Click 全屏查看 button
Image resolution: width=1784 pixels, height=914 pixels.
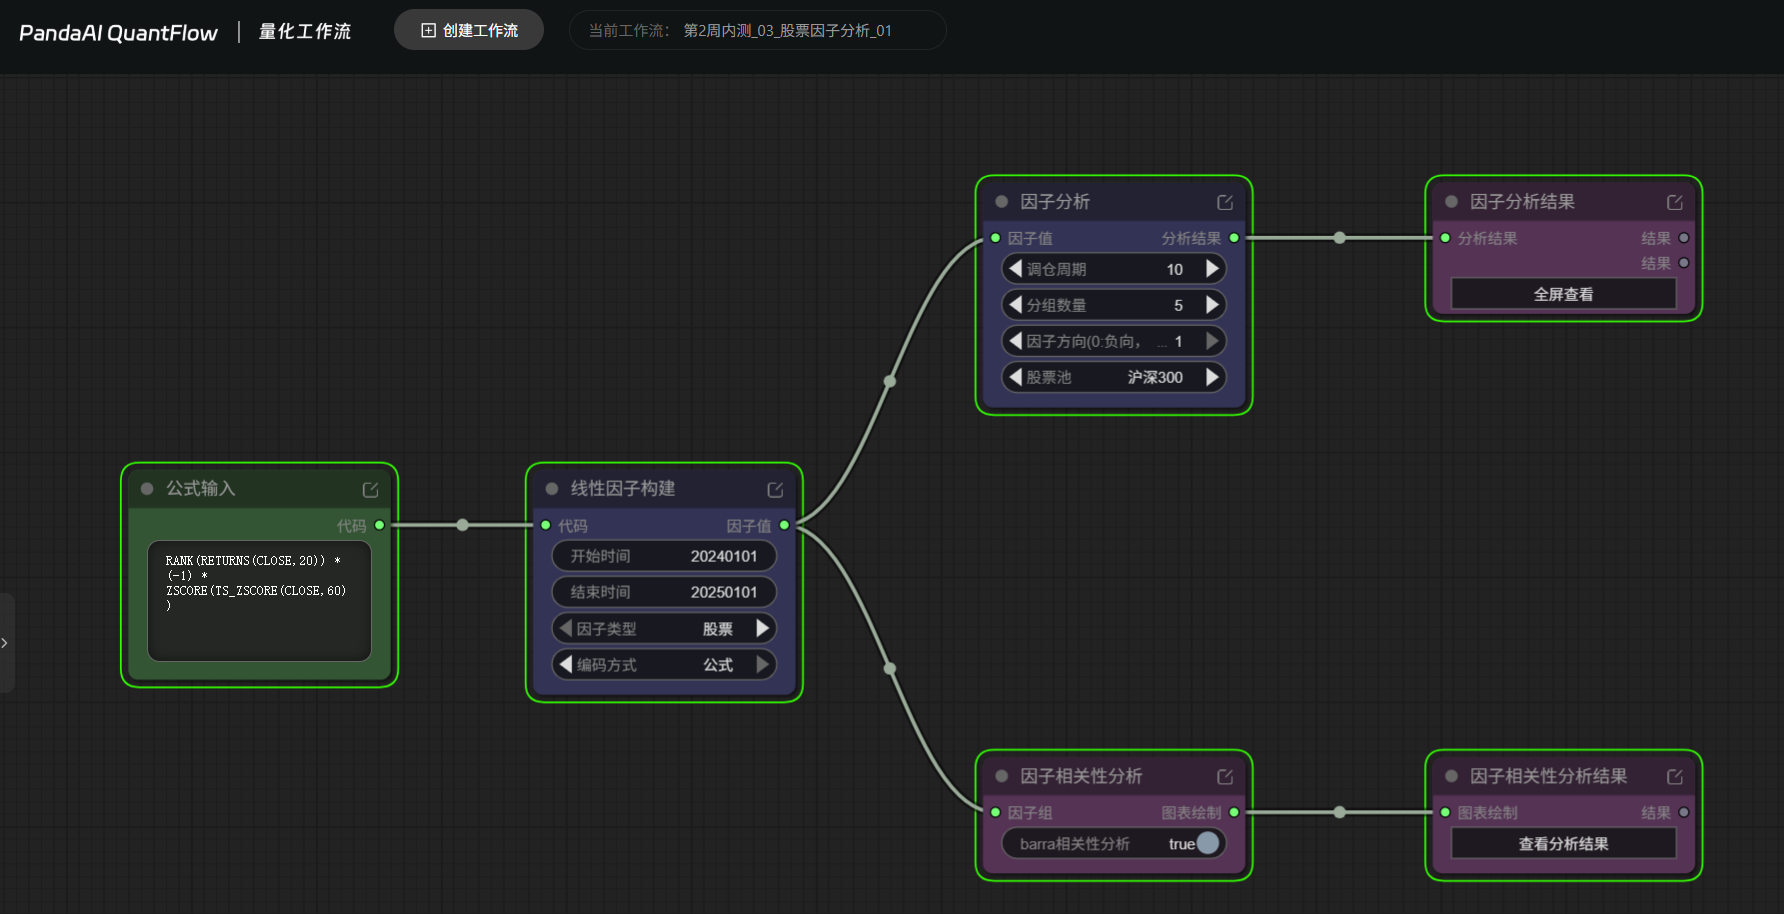point(1563,294)
